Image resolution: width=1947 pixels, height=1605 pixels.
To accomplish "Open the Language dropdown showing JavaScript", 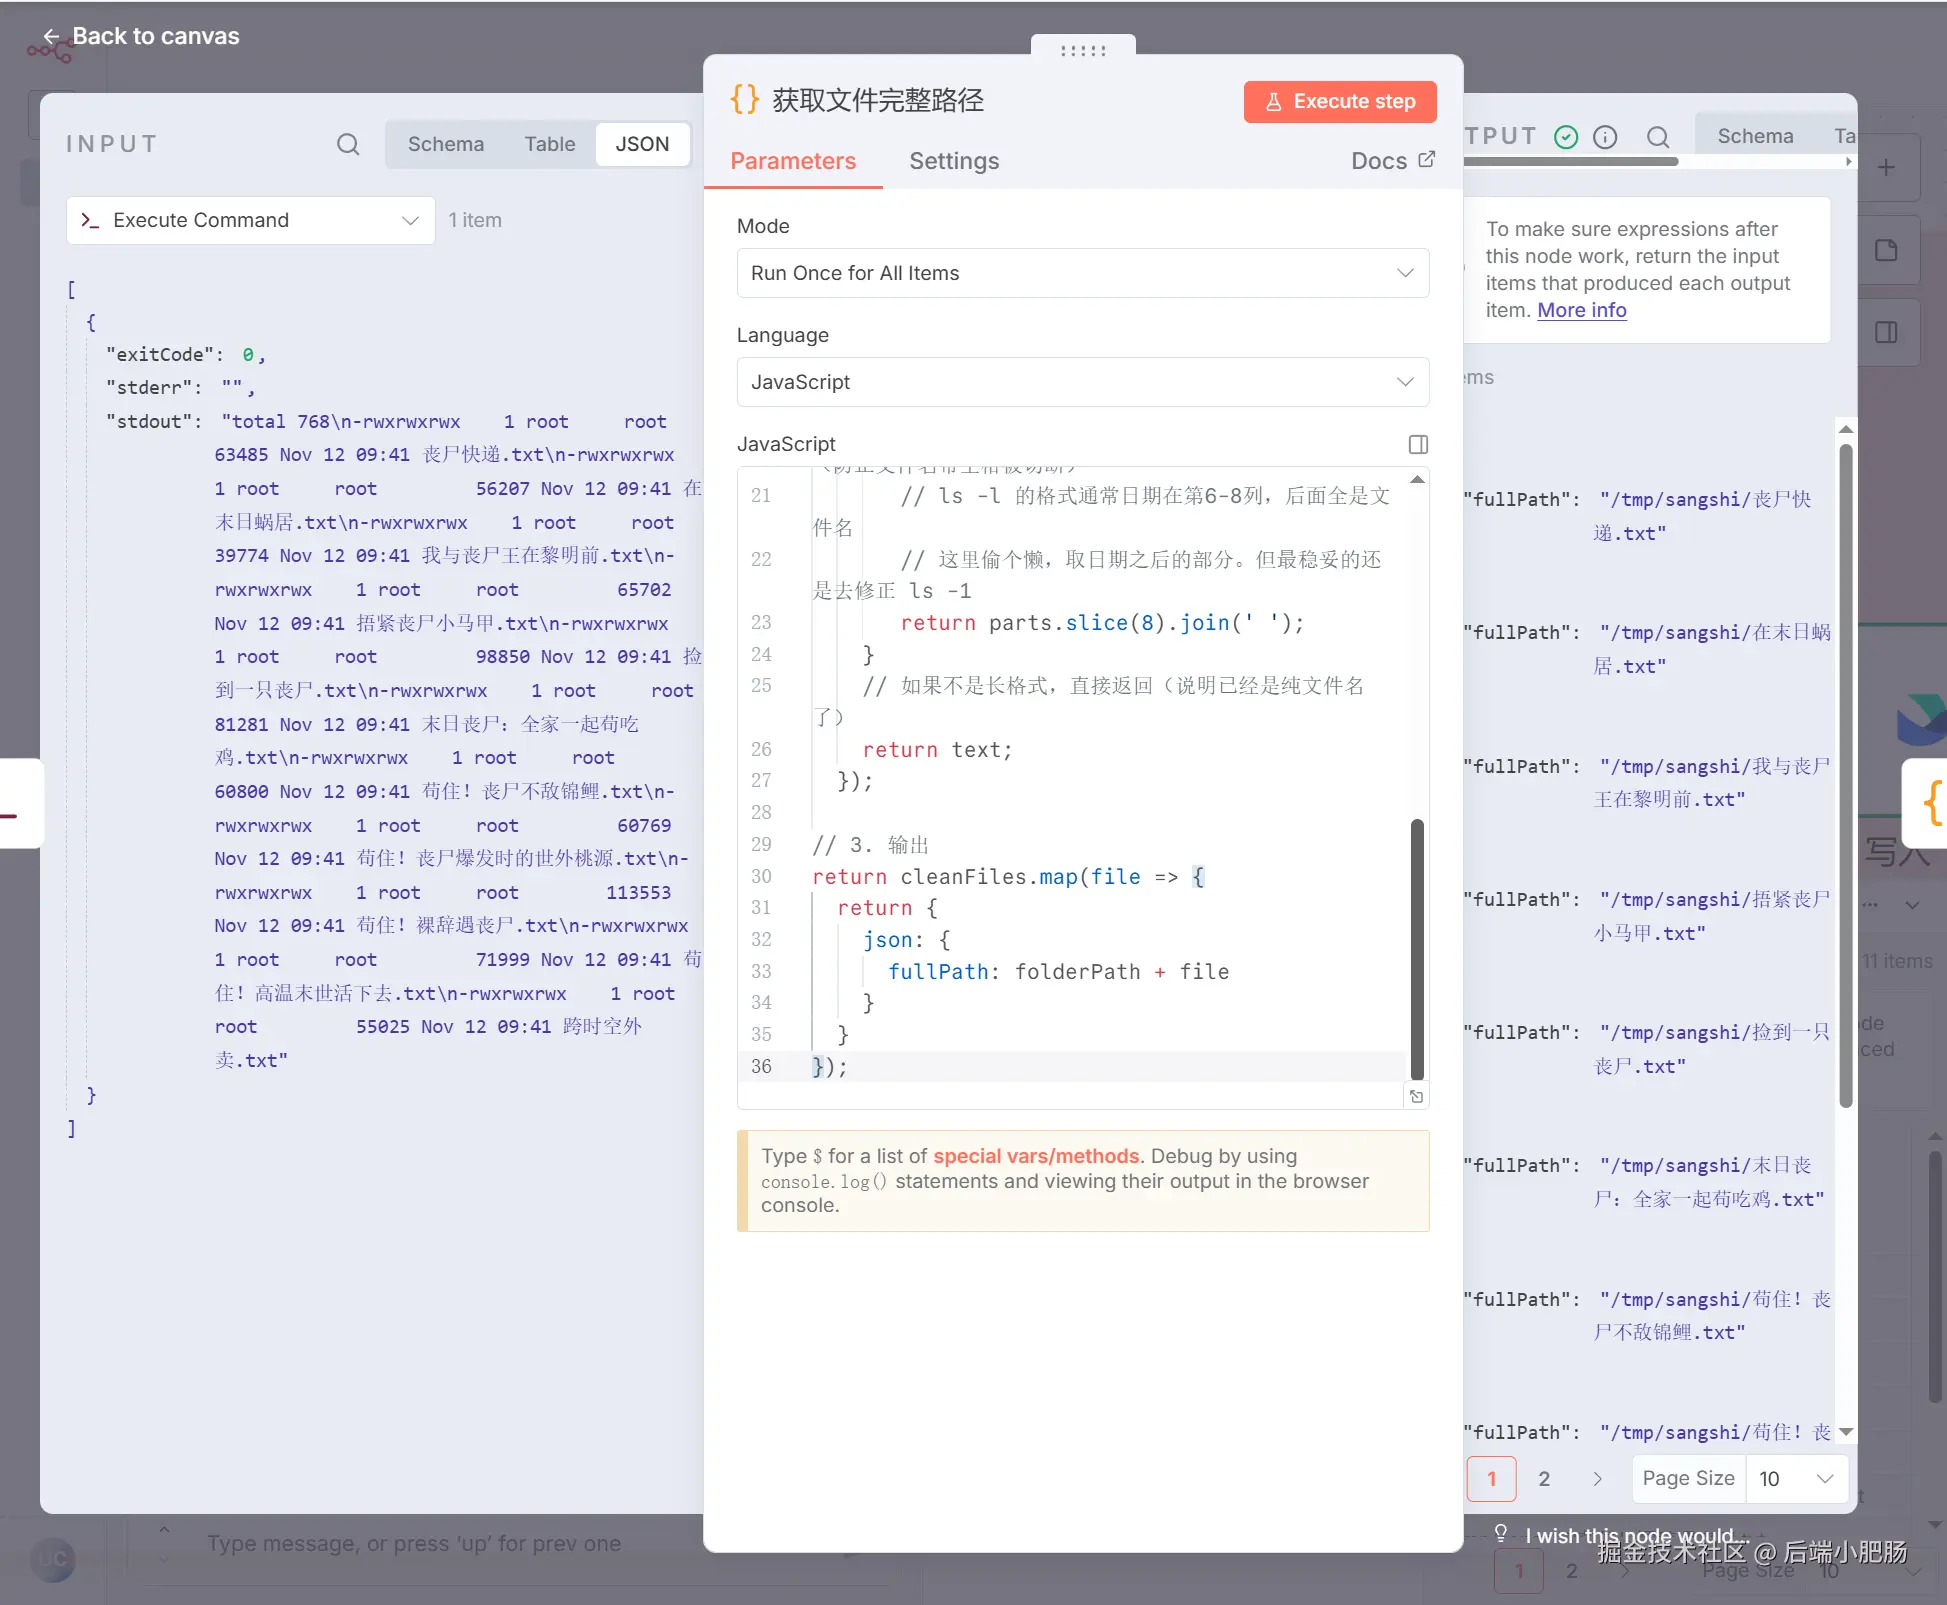I will coord(1082,382).
